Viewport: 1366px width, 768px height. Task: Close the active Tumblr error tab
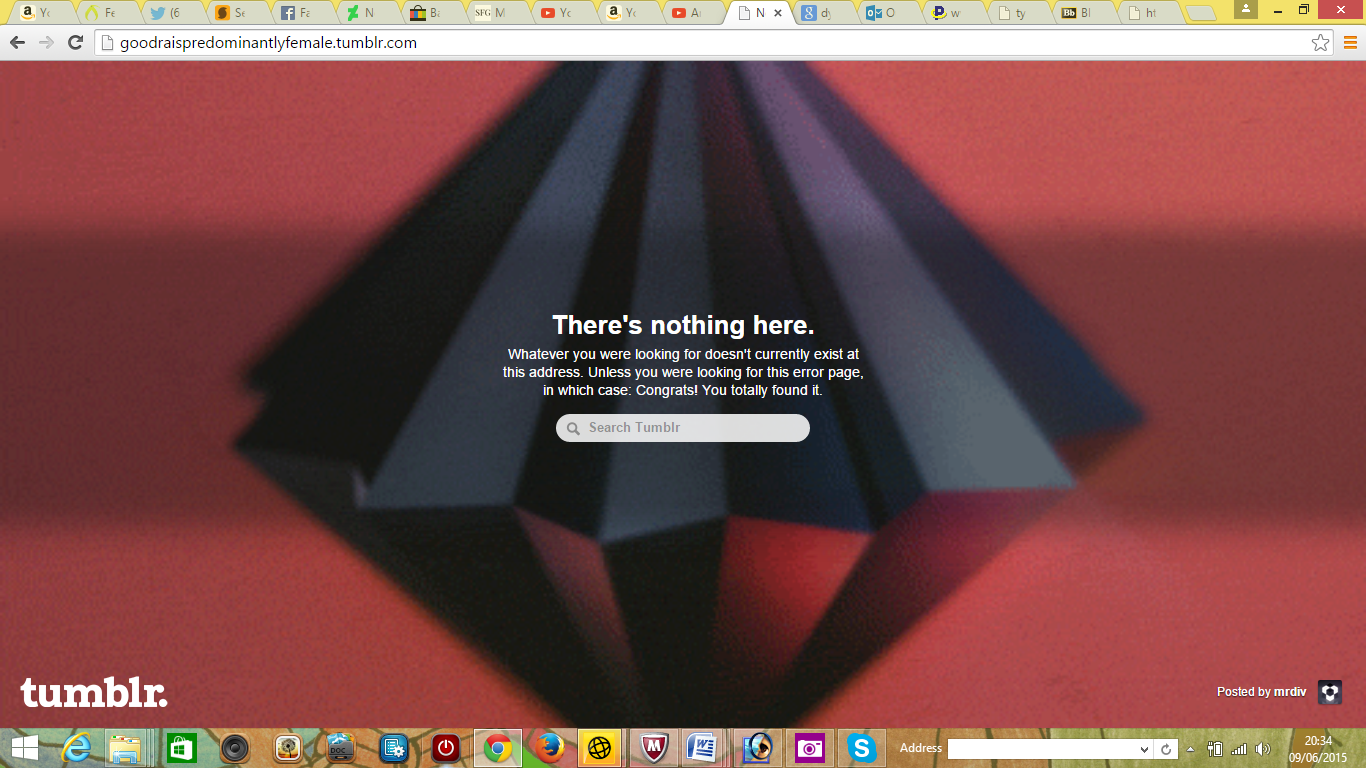point(778,13)
